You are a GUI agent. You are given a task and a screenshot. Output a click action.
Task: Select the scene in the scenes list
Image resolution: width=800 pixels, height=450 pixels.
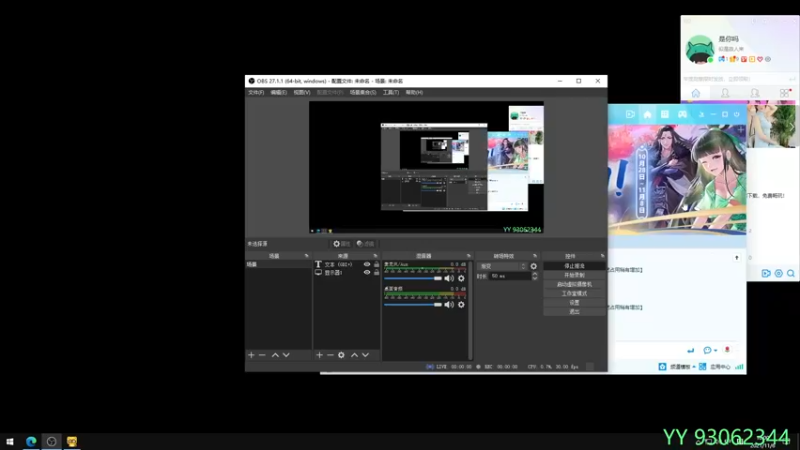tap(279, 264)
